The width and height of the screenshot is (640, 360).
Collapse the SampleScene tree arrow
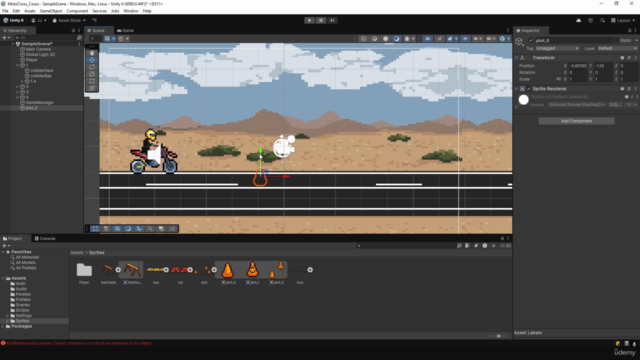[13, 44]
